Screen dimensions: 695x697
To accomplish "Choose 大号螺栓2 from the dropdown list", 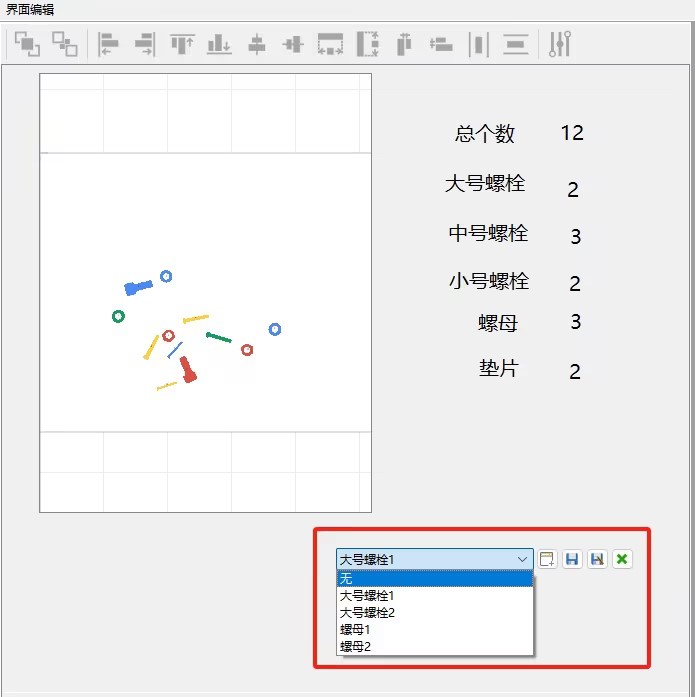I will (x=435, y=613).
